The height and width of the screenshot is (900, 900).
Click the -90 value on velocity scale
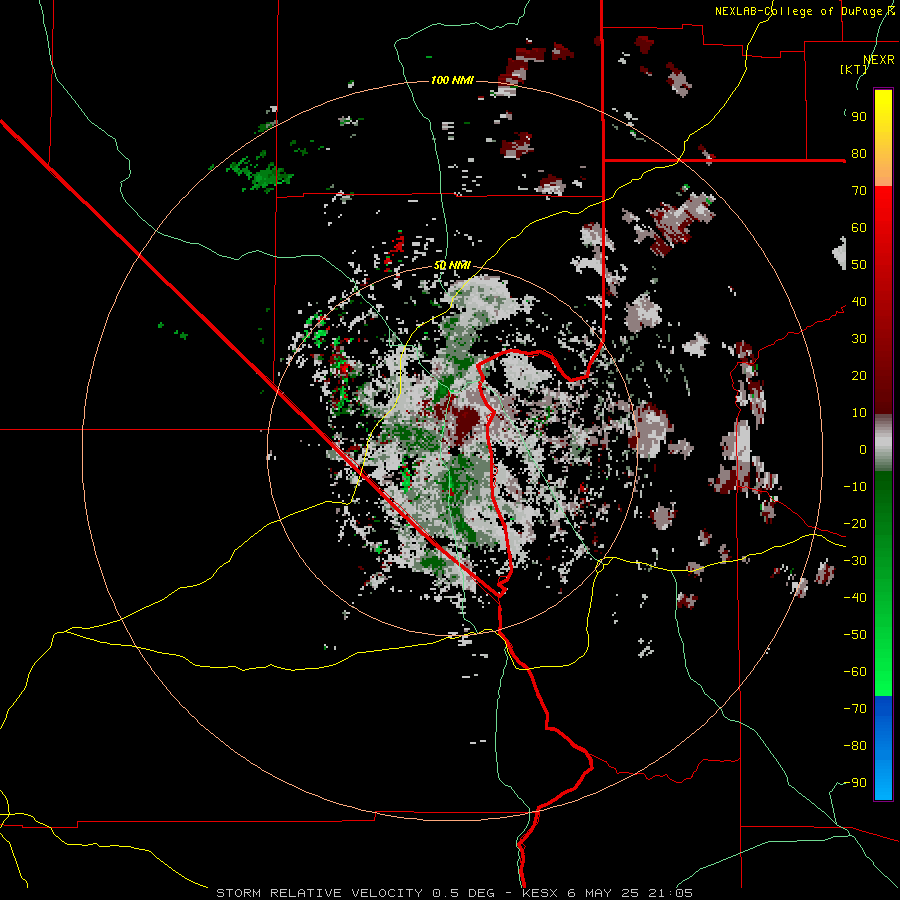855,783
